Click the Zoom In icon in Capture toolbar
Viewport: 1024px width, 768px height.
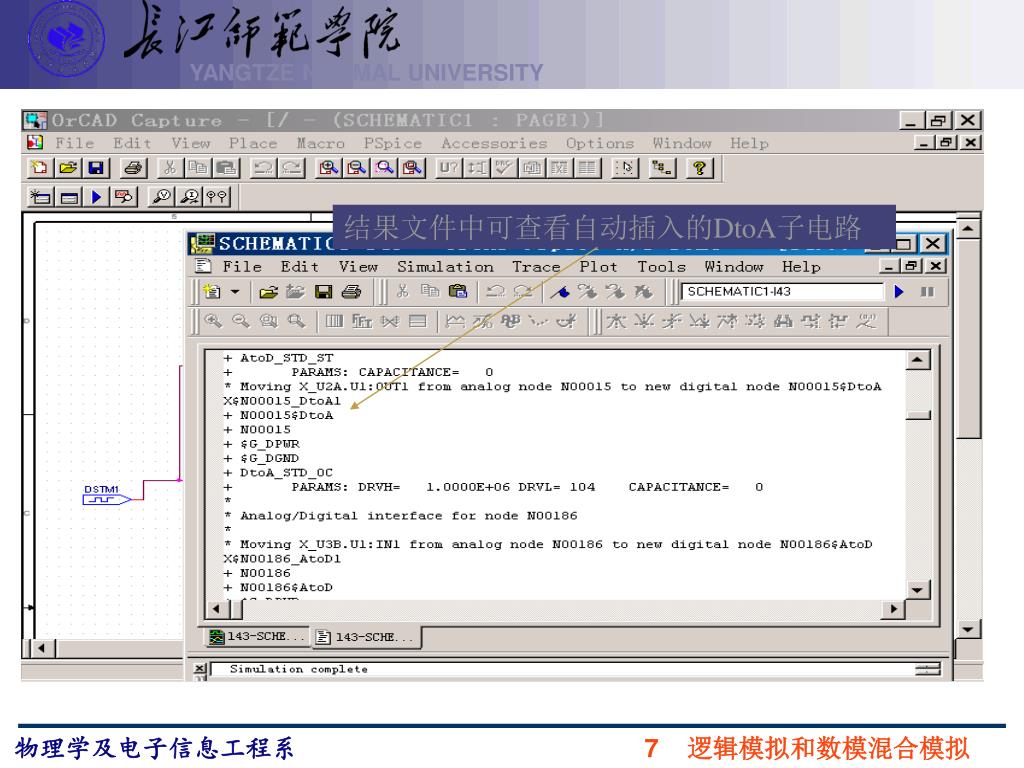[328, 168]
